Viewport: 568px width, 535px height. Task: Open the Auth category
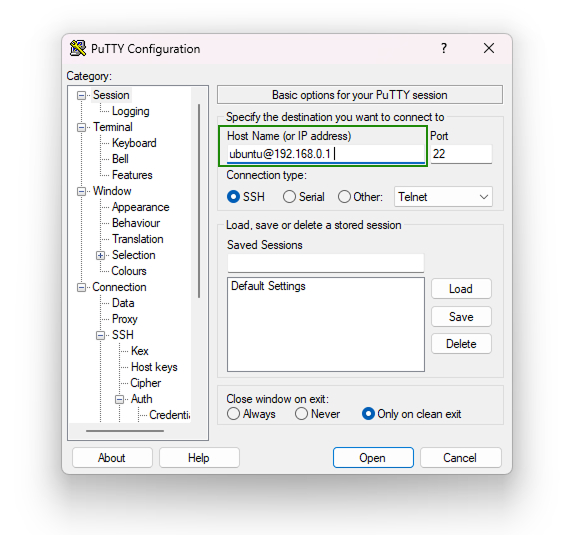pyautogui.click(x=142, y=399)
